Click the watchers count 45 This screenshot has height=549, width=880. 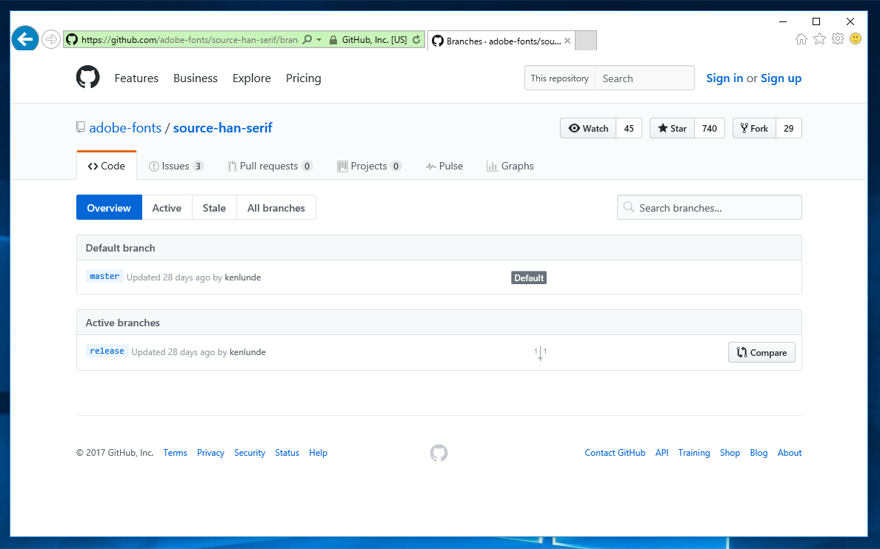click(629, 128)
